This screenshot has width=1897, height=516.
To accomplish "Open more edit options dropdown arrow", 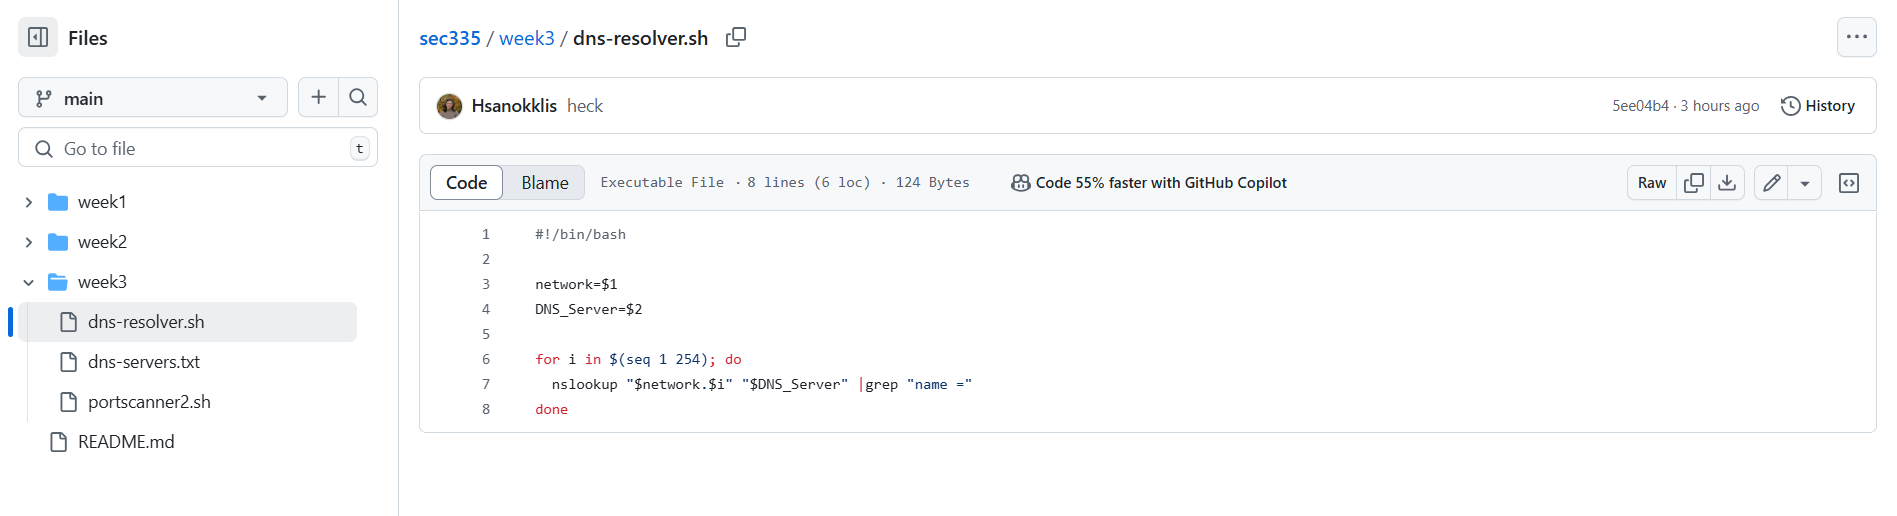I will [x=1805, y=183].
